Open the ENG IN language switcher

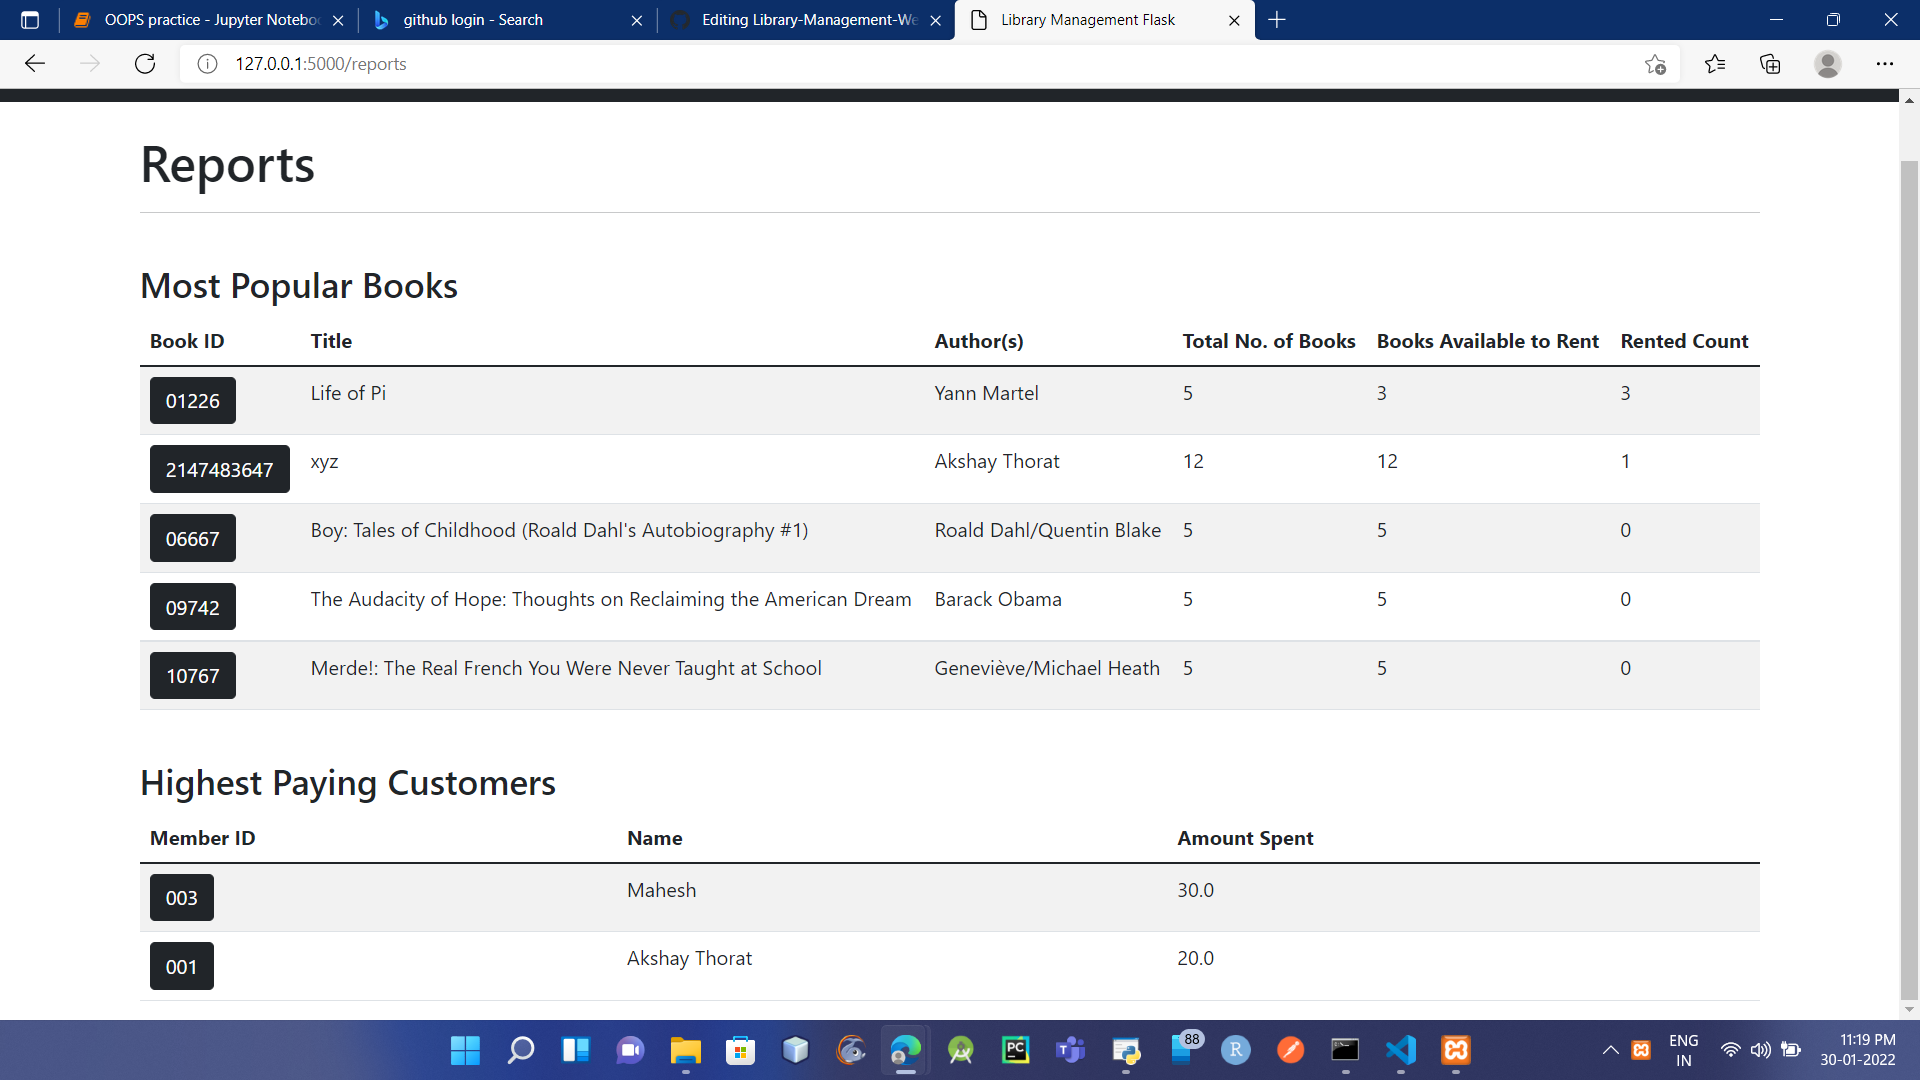[1684, 1049]
